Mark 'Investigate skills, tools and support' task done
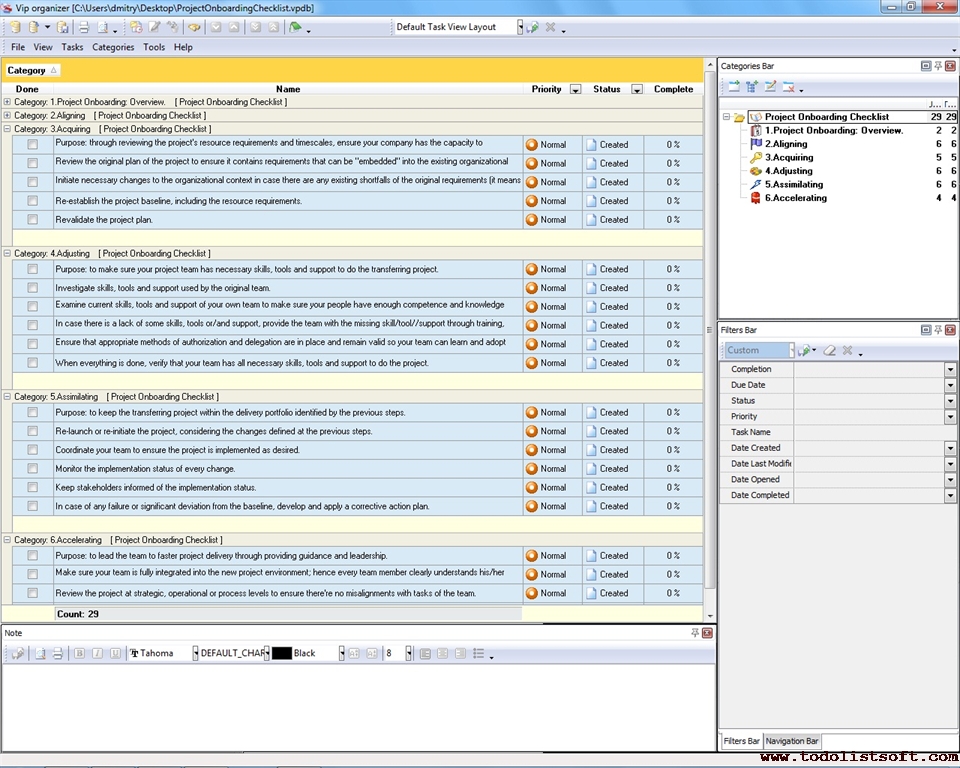Image resolution: width=960 pixels, height=768 pixels. (x=33, y=288)
